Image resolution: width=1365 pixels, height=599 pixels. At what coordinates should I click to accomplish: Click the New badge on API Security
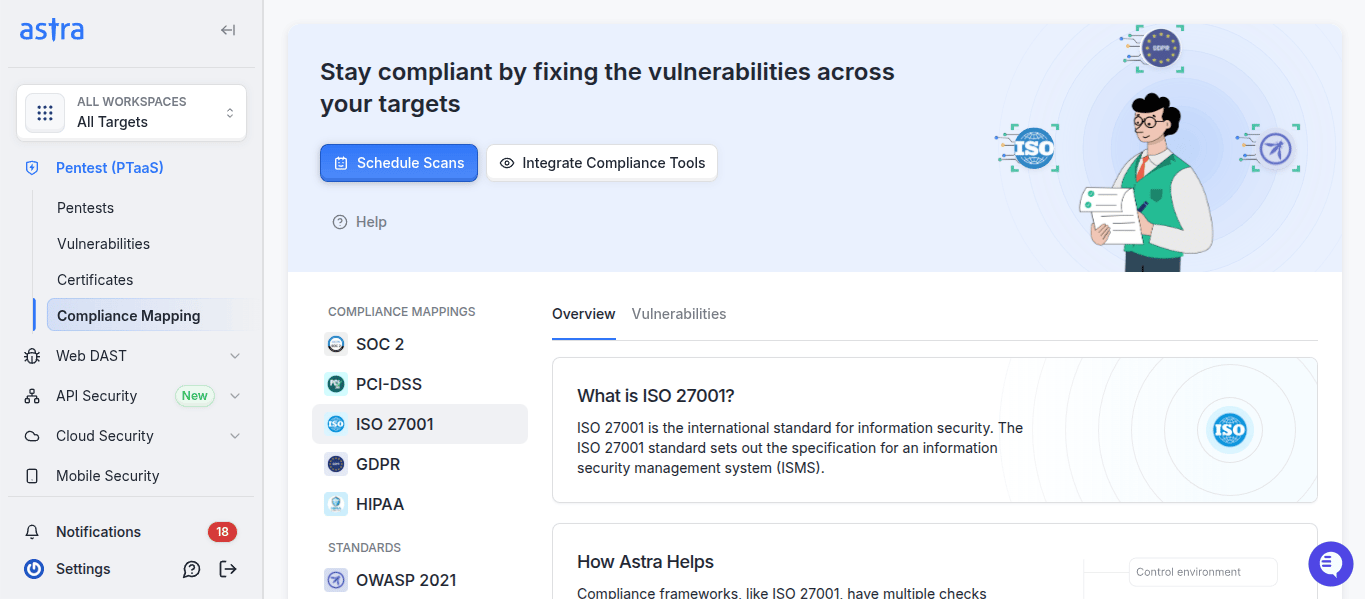click(195, 396)
